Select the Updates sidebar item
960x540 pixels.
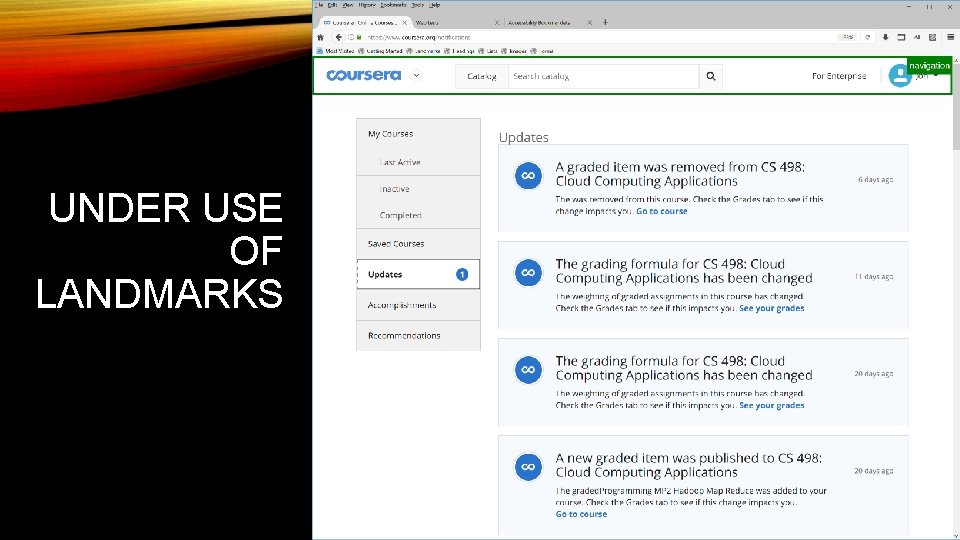[x=418, y=274]
